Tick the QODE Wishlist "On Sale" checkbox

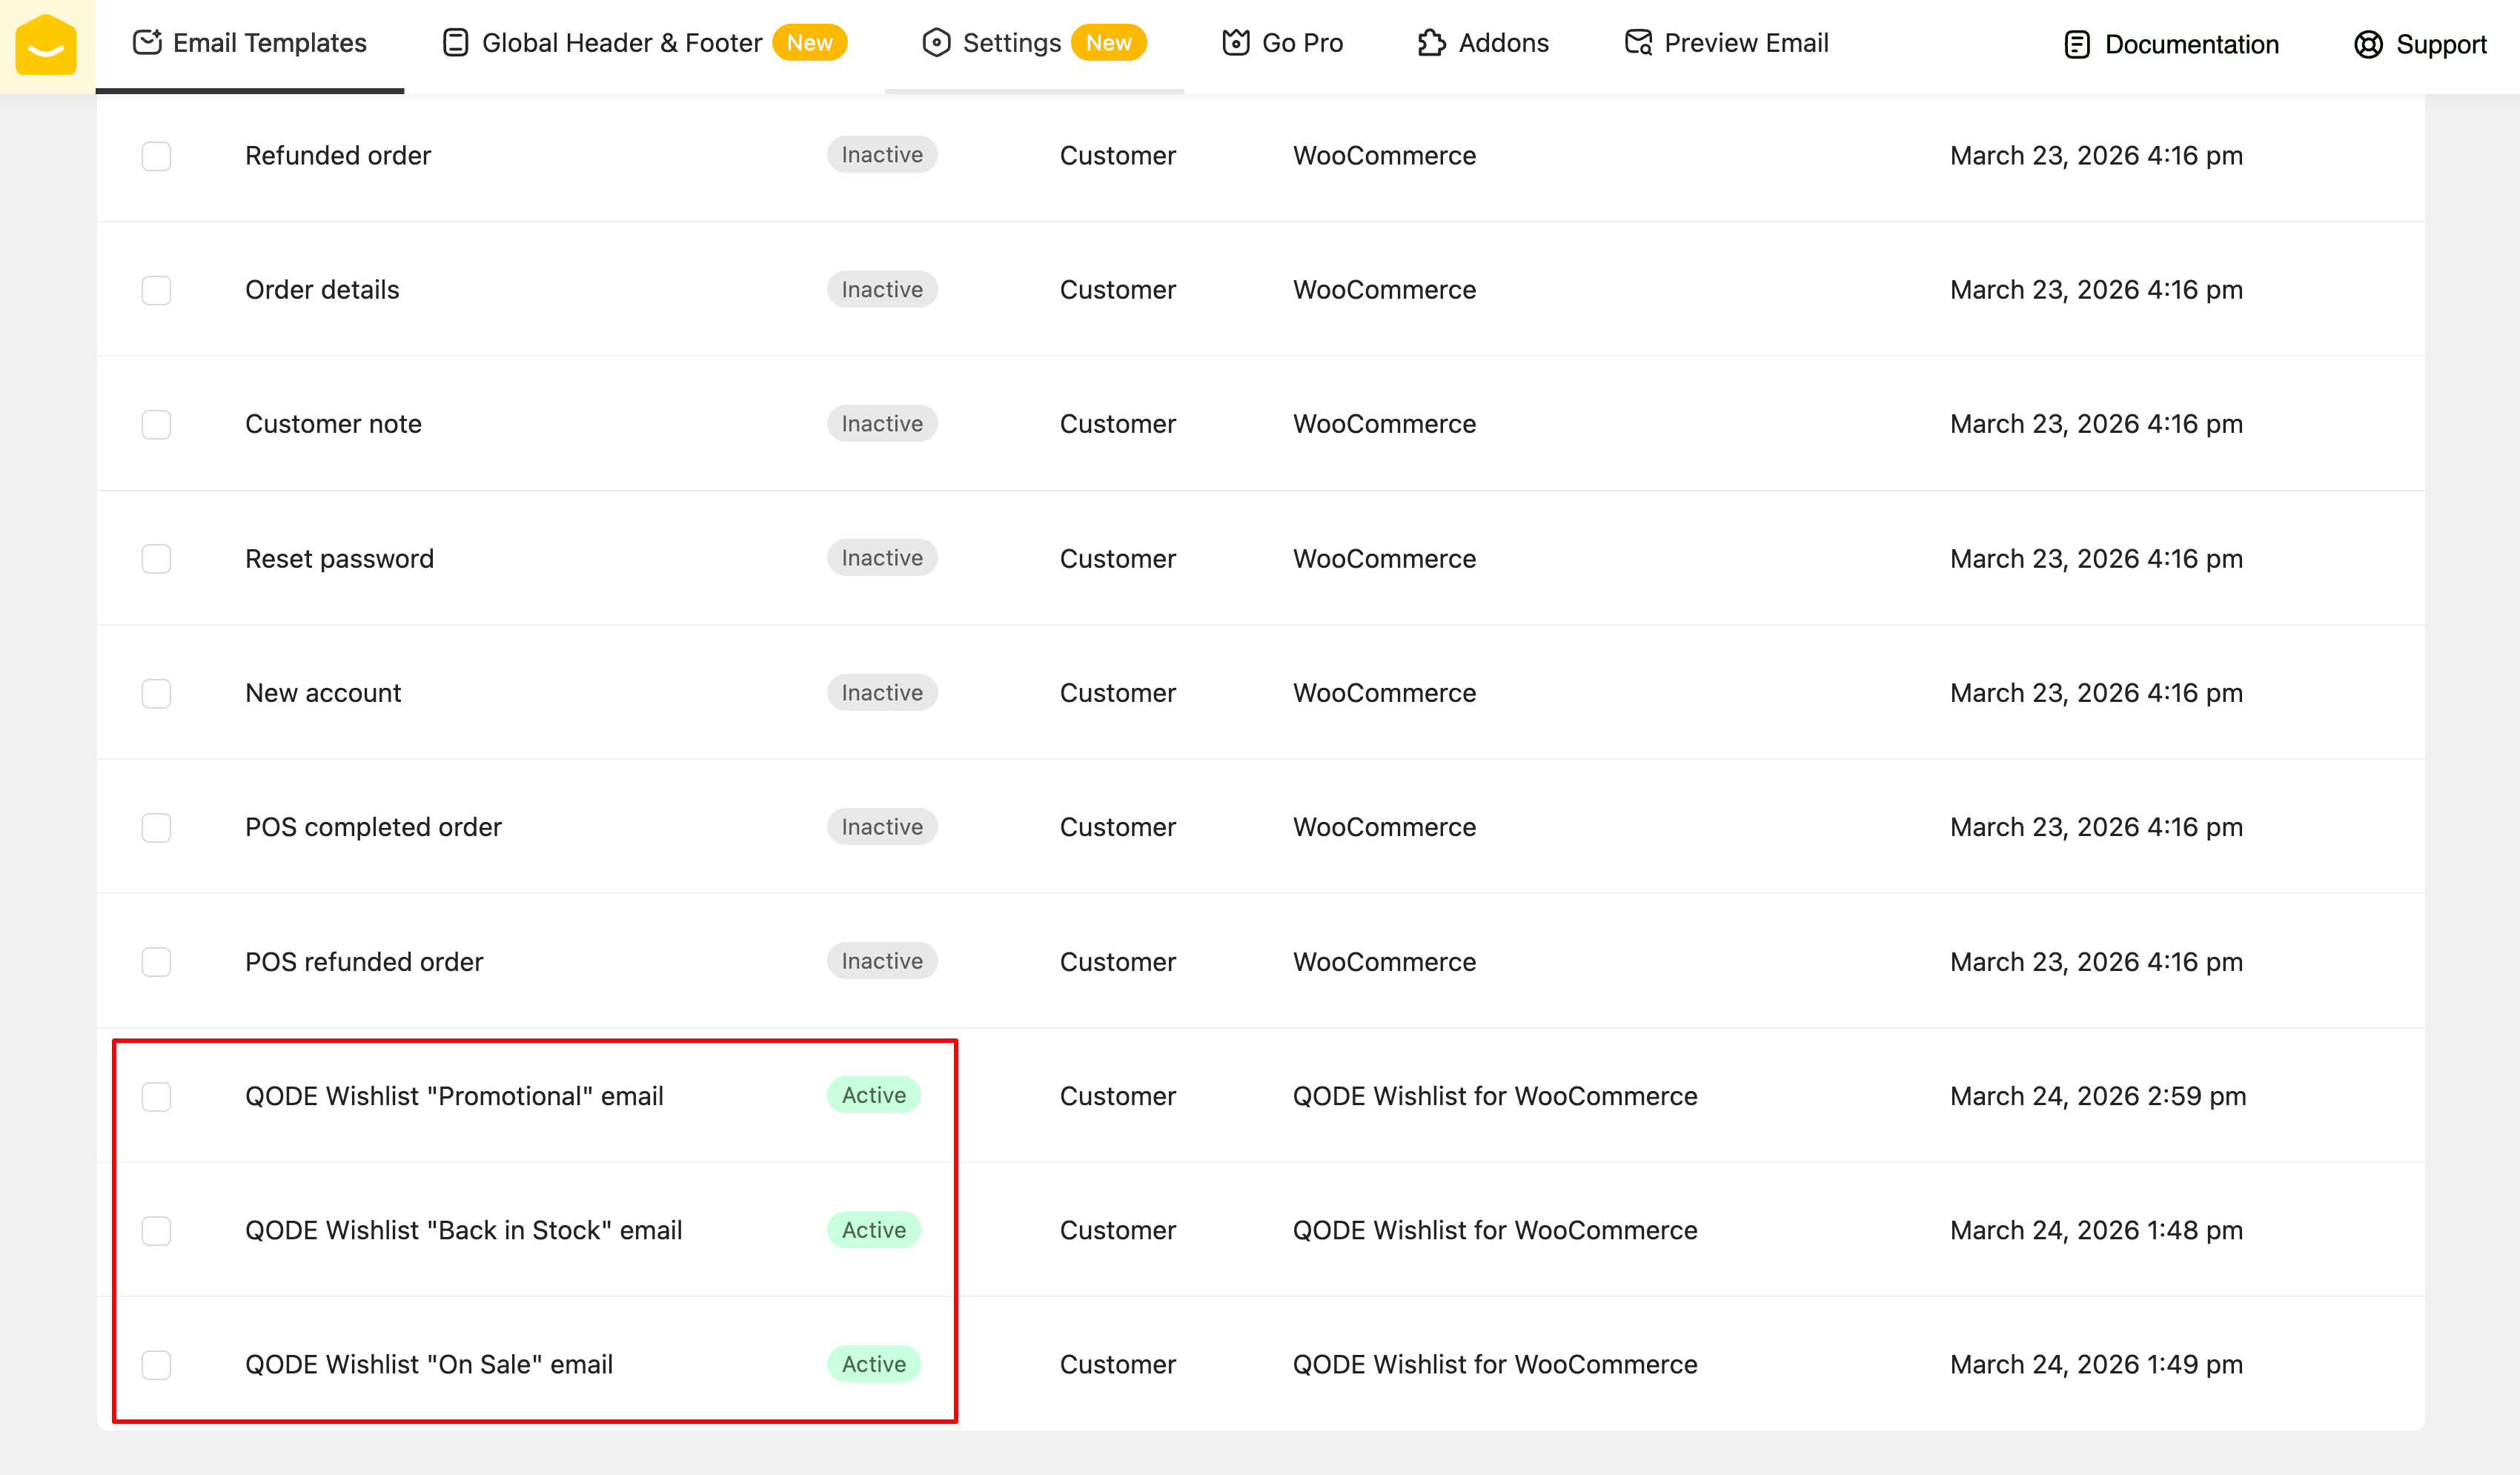[x=156, y=1364]
